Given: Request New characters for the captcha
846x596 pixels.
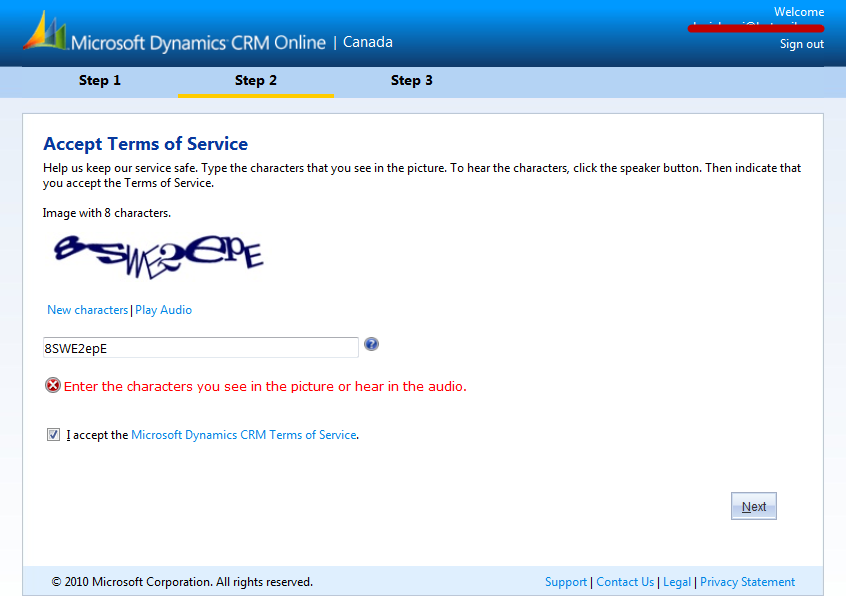Looking at the screenshot, I should click(x=87, y=310).
